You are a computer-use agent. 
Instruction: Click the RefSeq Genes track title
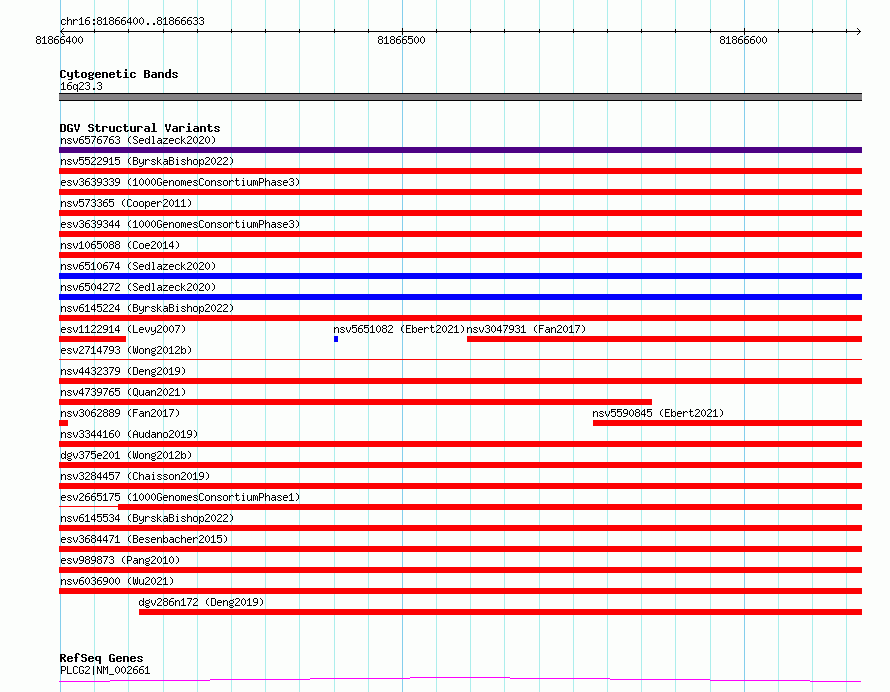point(101,659)
